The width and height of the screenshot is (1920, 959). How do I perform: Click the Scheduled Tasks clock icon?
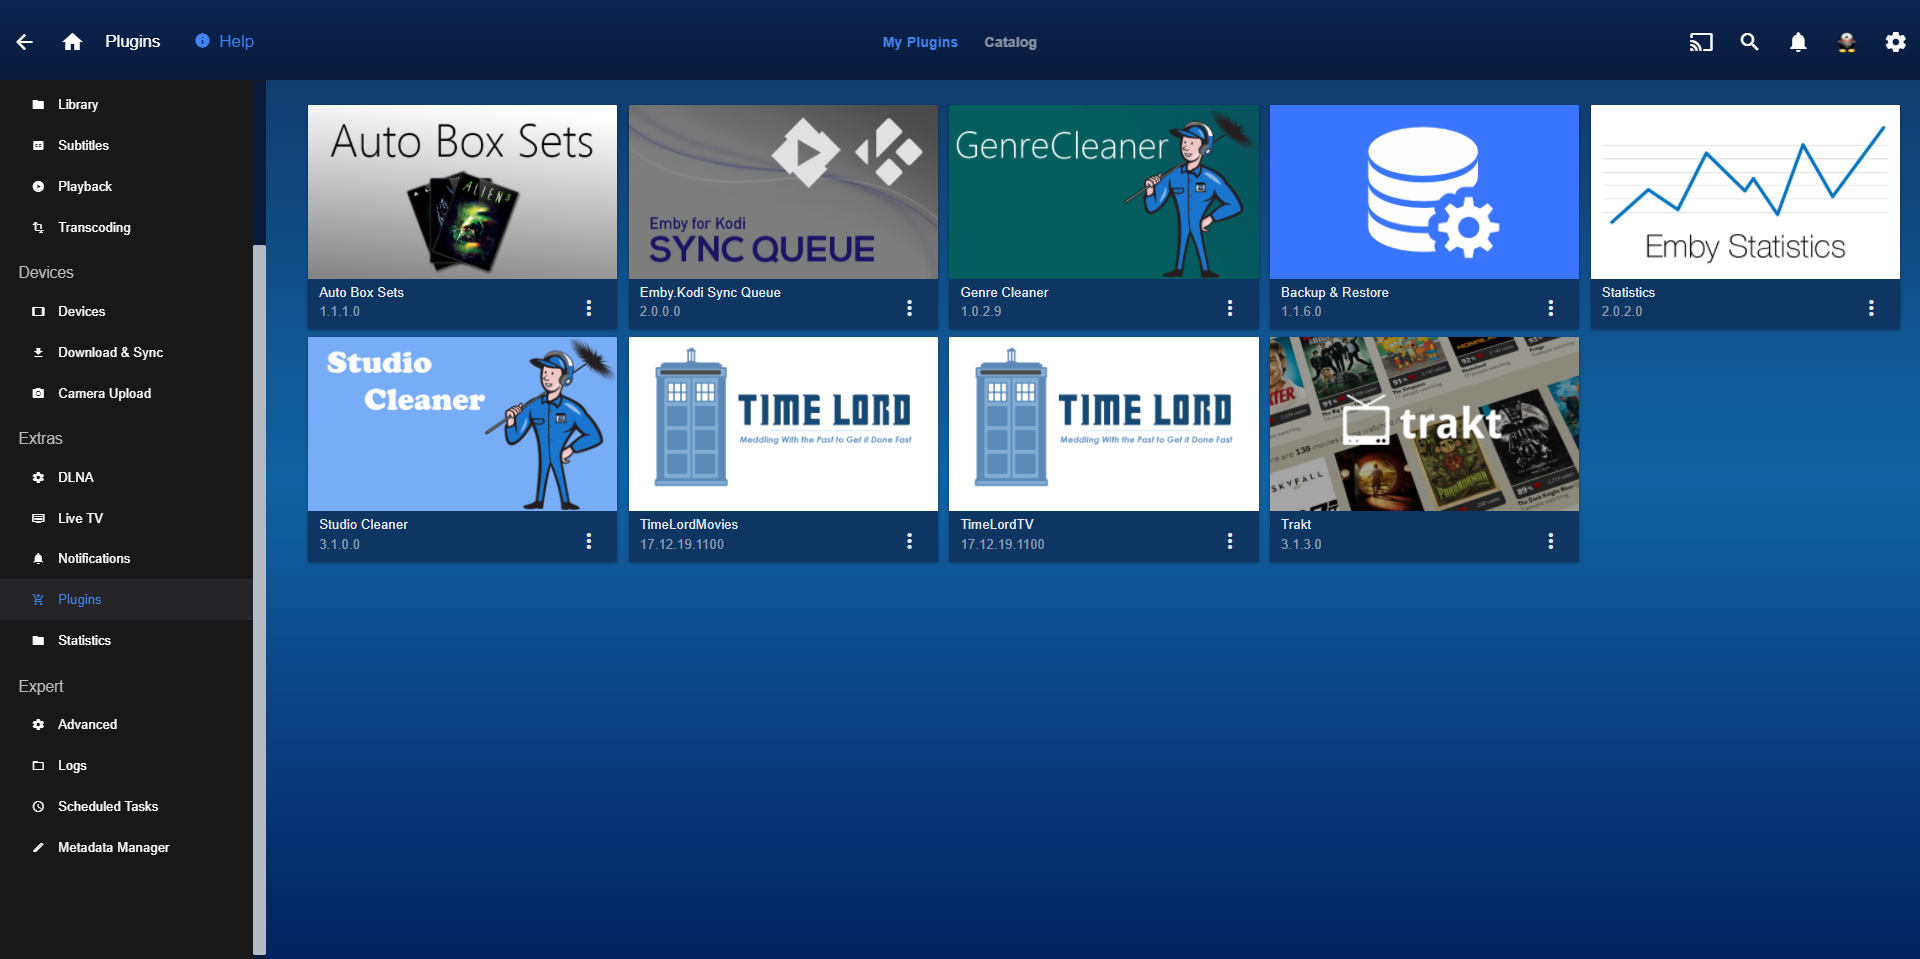click(38, 806)
